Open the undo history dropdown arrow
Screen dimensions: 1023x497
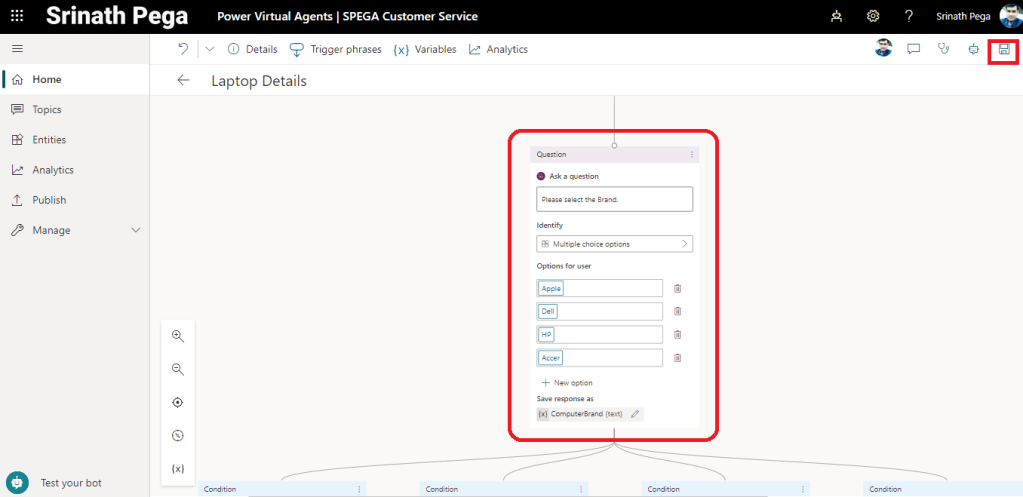coord(209,49)
